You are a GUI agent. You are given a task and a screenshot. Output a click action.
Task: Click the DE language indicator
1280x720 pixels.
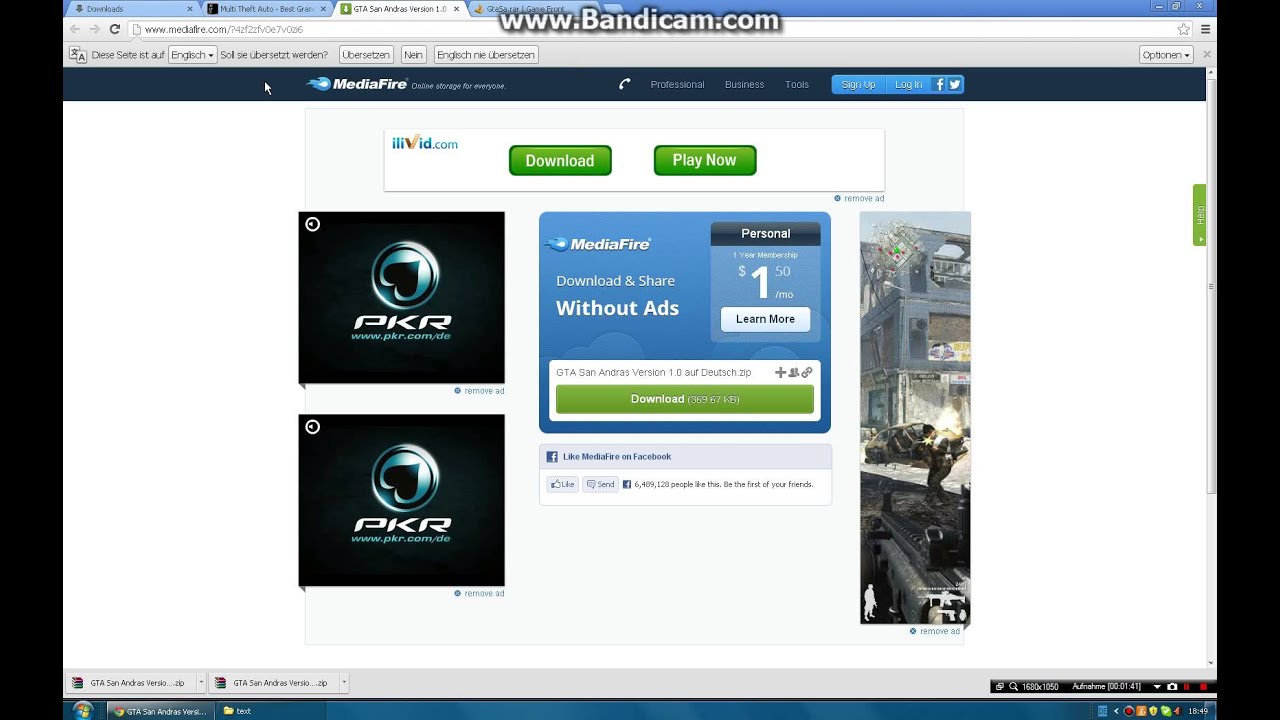tap(1102, 711)
